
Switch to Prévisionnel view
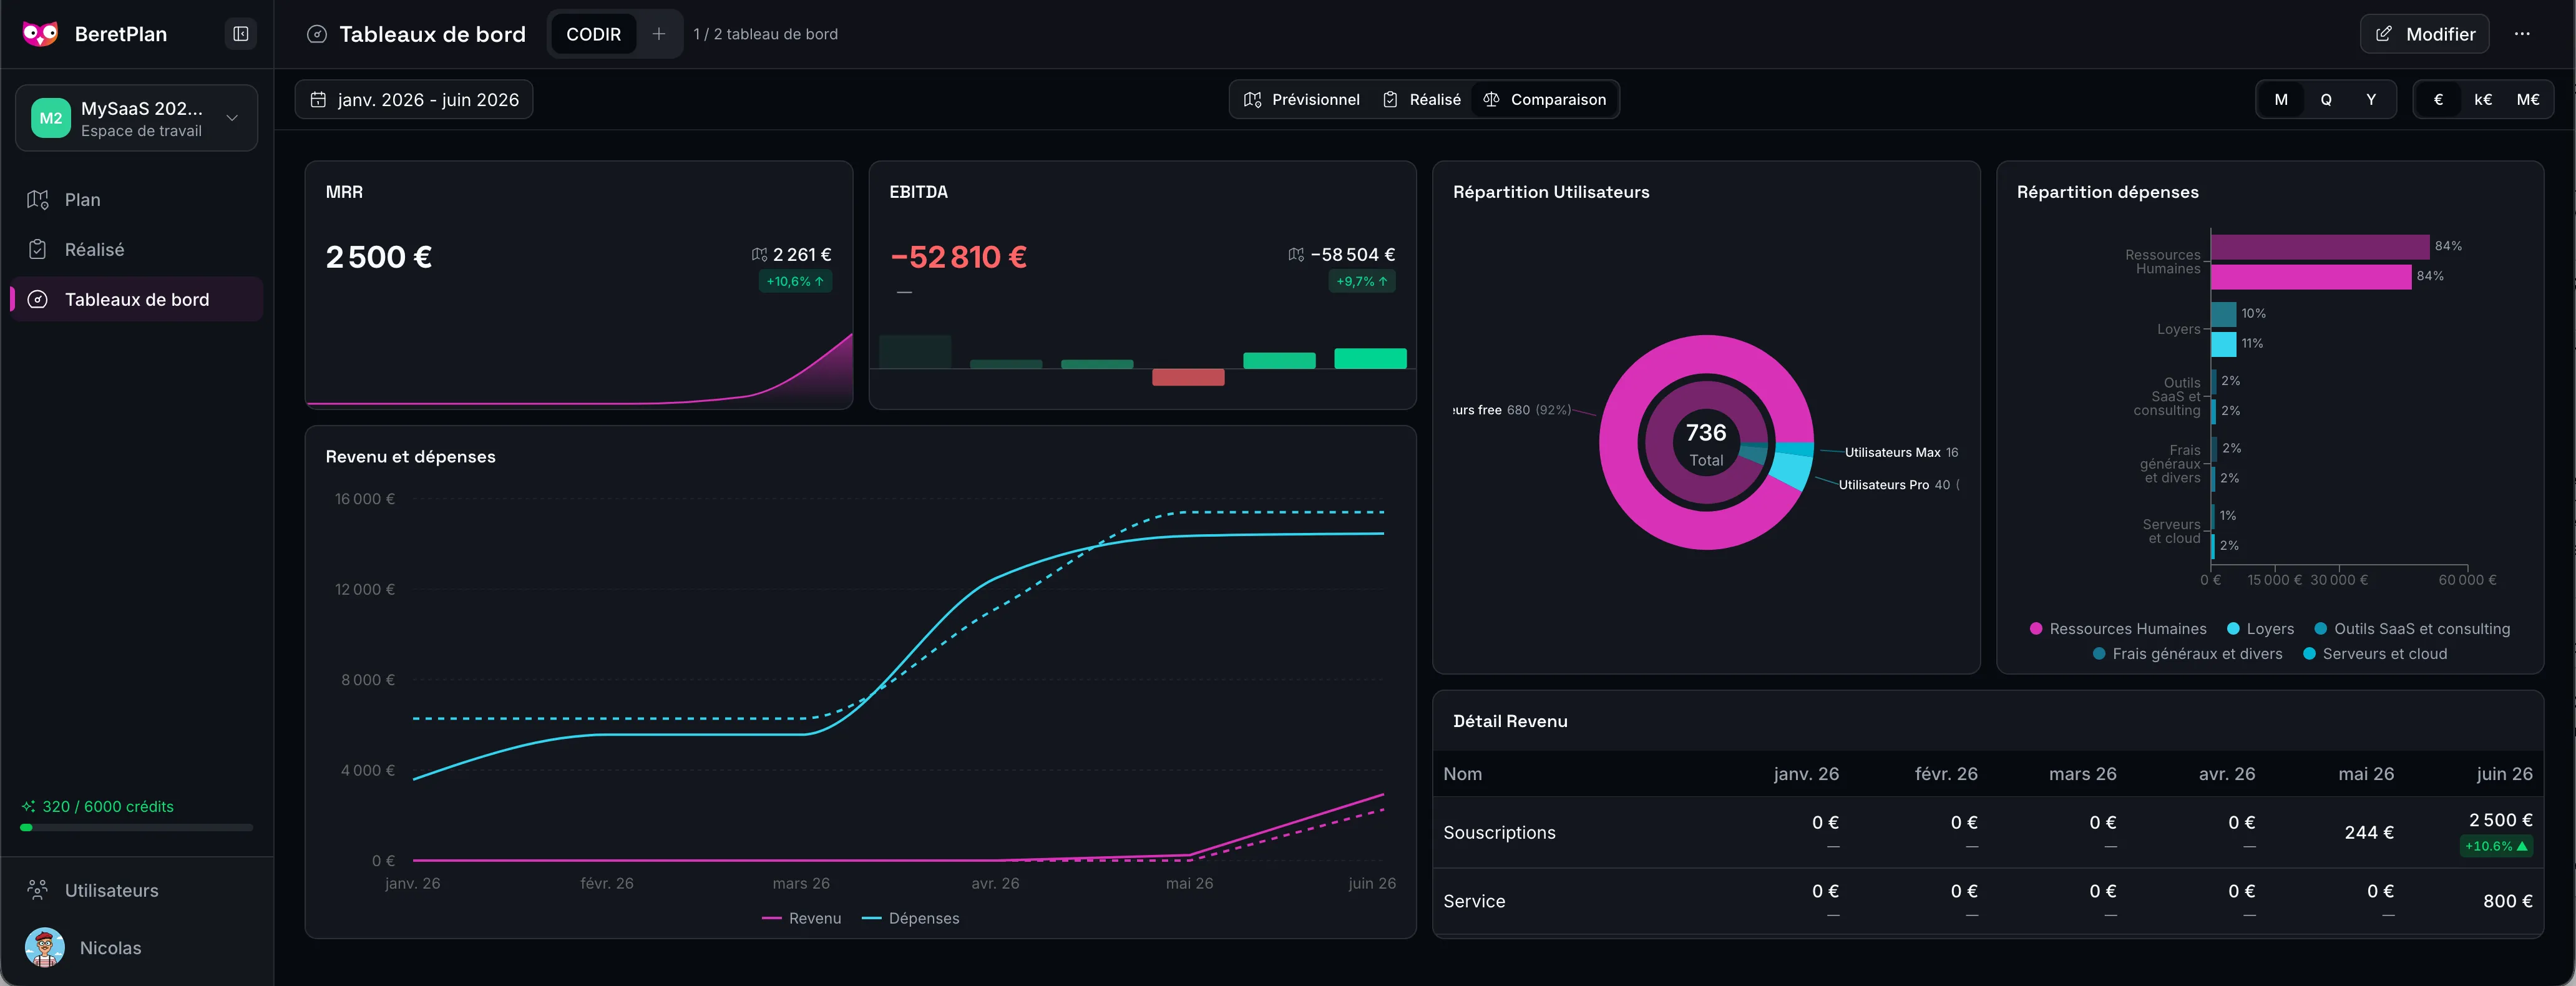[x=1301, y=100]
